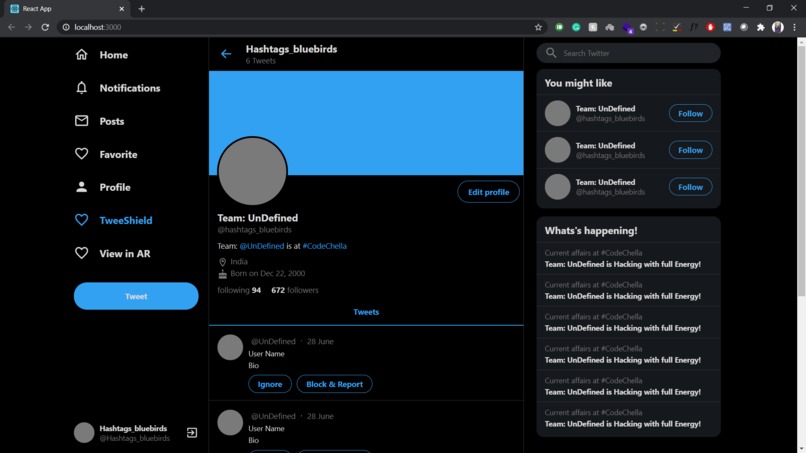Image resolution: width=806 pixels, height=453 pixels.
Task: Click Block & Report on first tweet
Action: point(335,384)
